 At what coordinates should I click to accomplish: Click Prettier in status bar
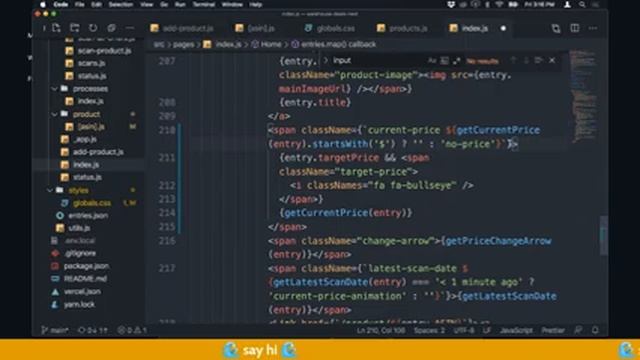click(x=553, y=330)
